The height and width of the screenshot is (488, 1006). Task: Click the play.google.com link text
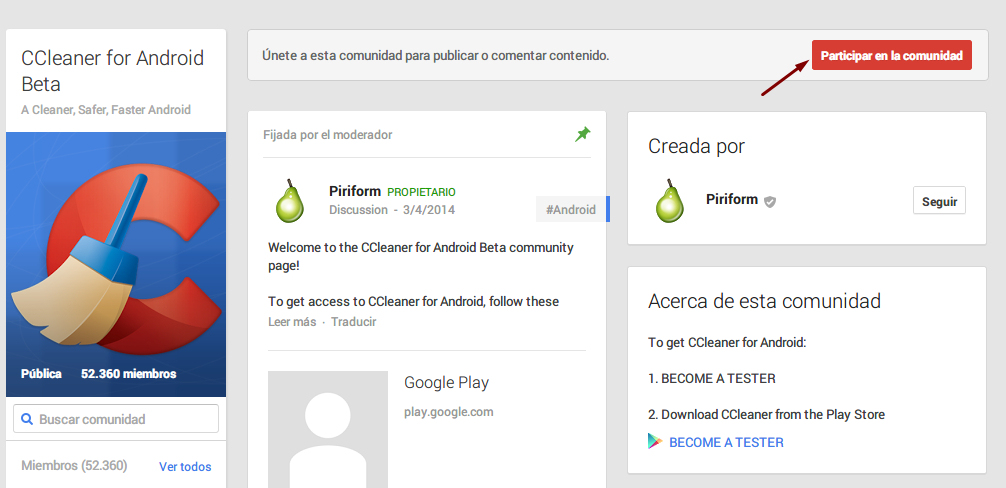(x=448, y=412)
